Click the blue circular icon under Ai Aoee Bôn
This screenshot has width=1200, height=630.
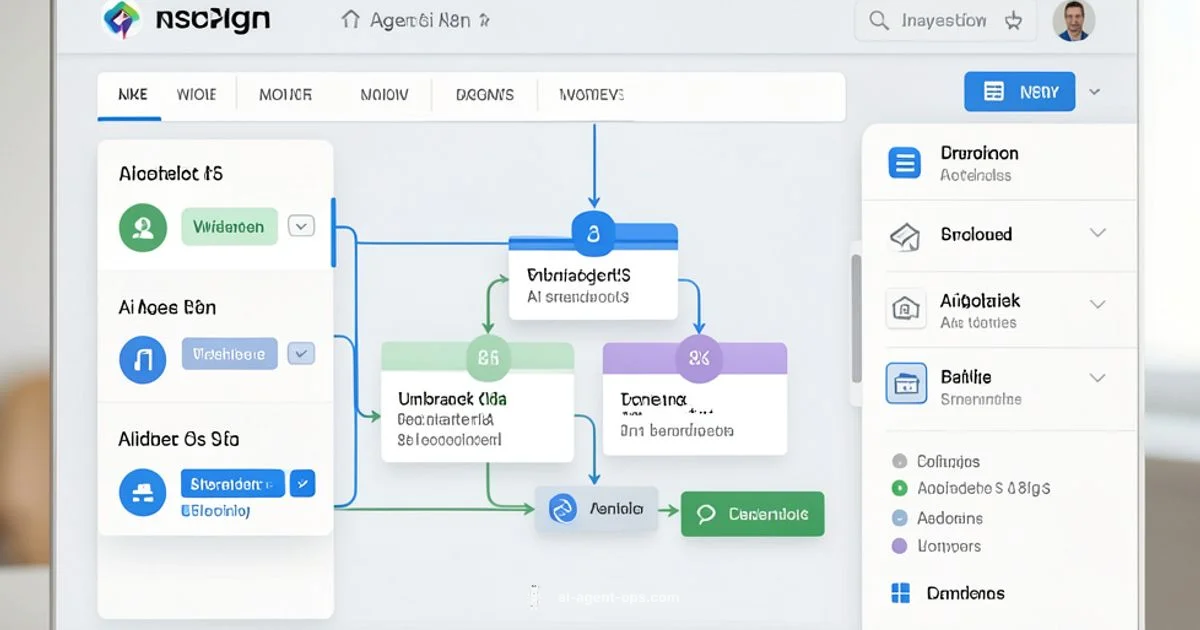(x=143, y=359)
